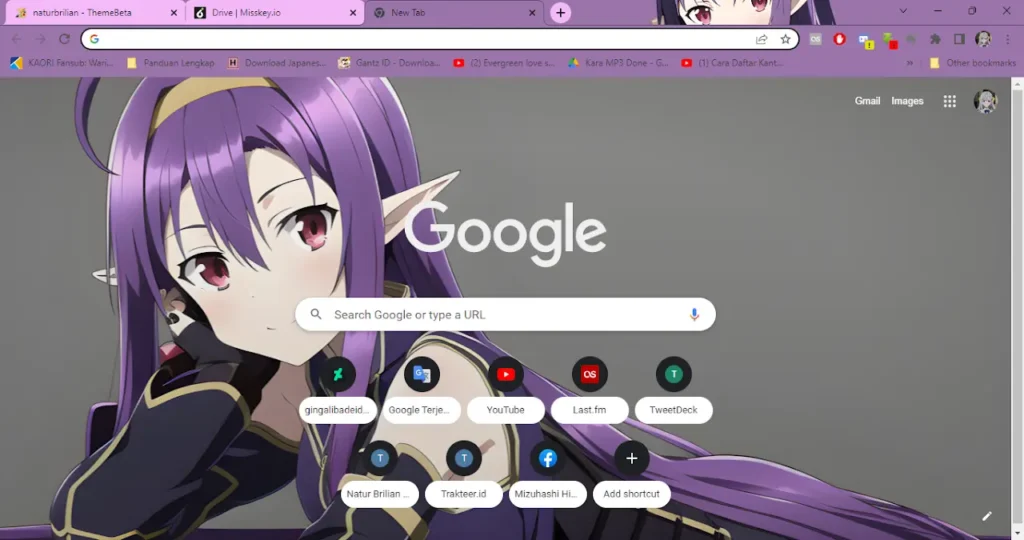Open the TweetDeck shortcut tile
This screenshot has width=1024, height=540.
673,390
